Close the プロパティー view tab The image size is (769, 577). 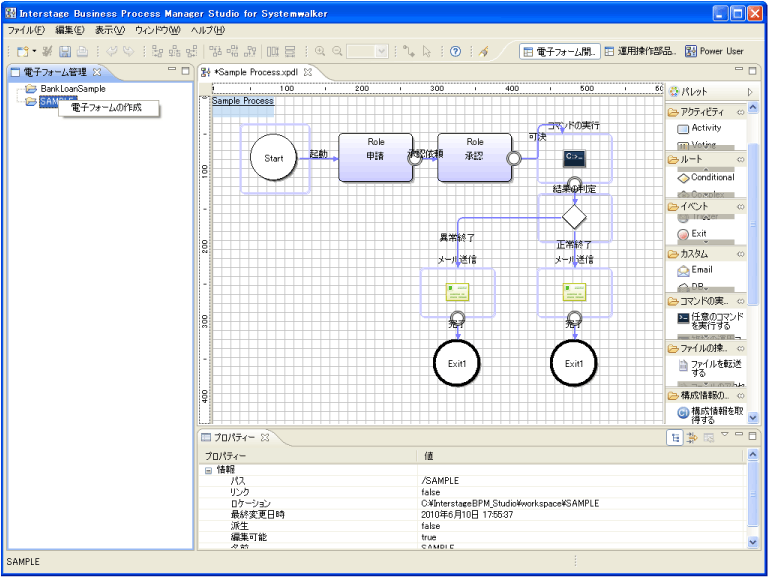265,437
